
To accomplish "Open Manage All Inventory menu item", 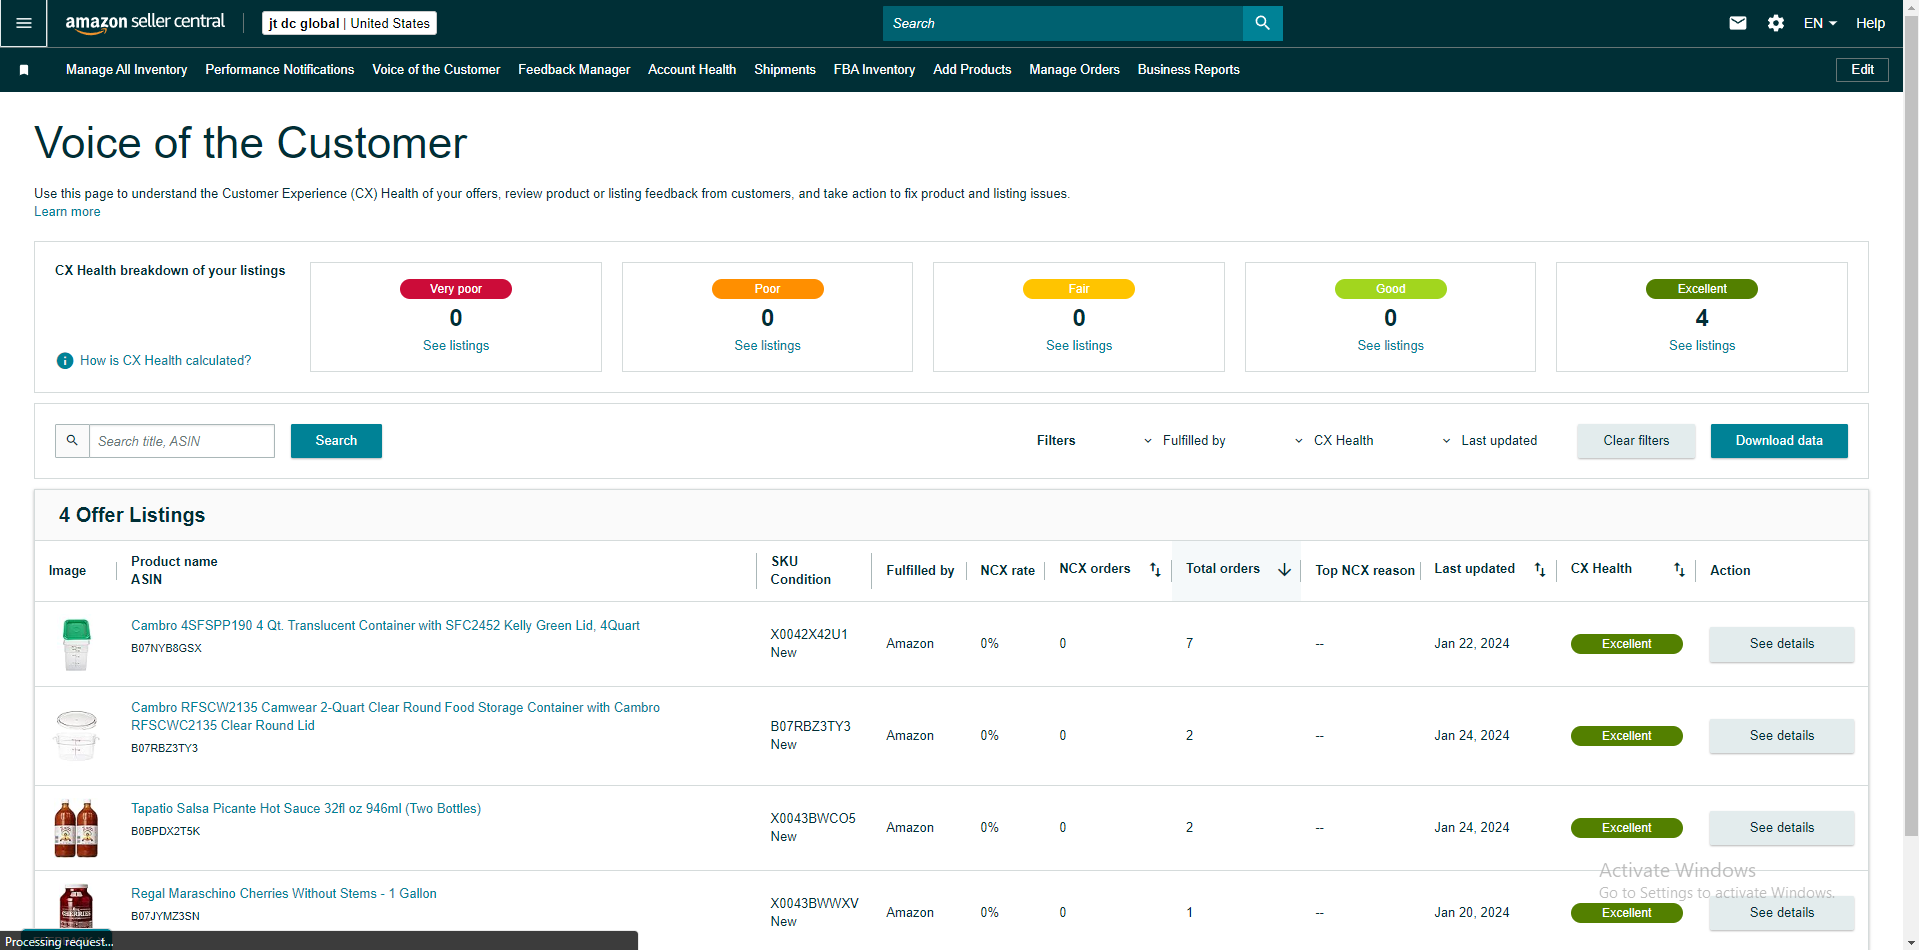I will 127,70.
